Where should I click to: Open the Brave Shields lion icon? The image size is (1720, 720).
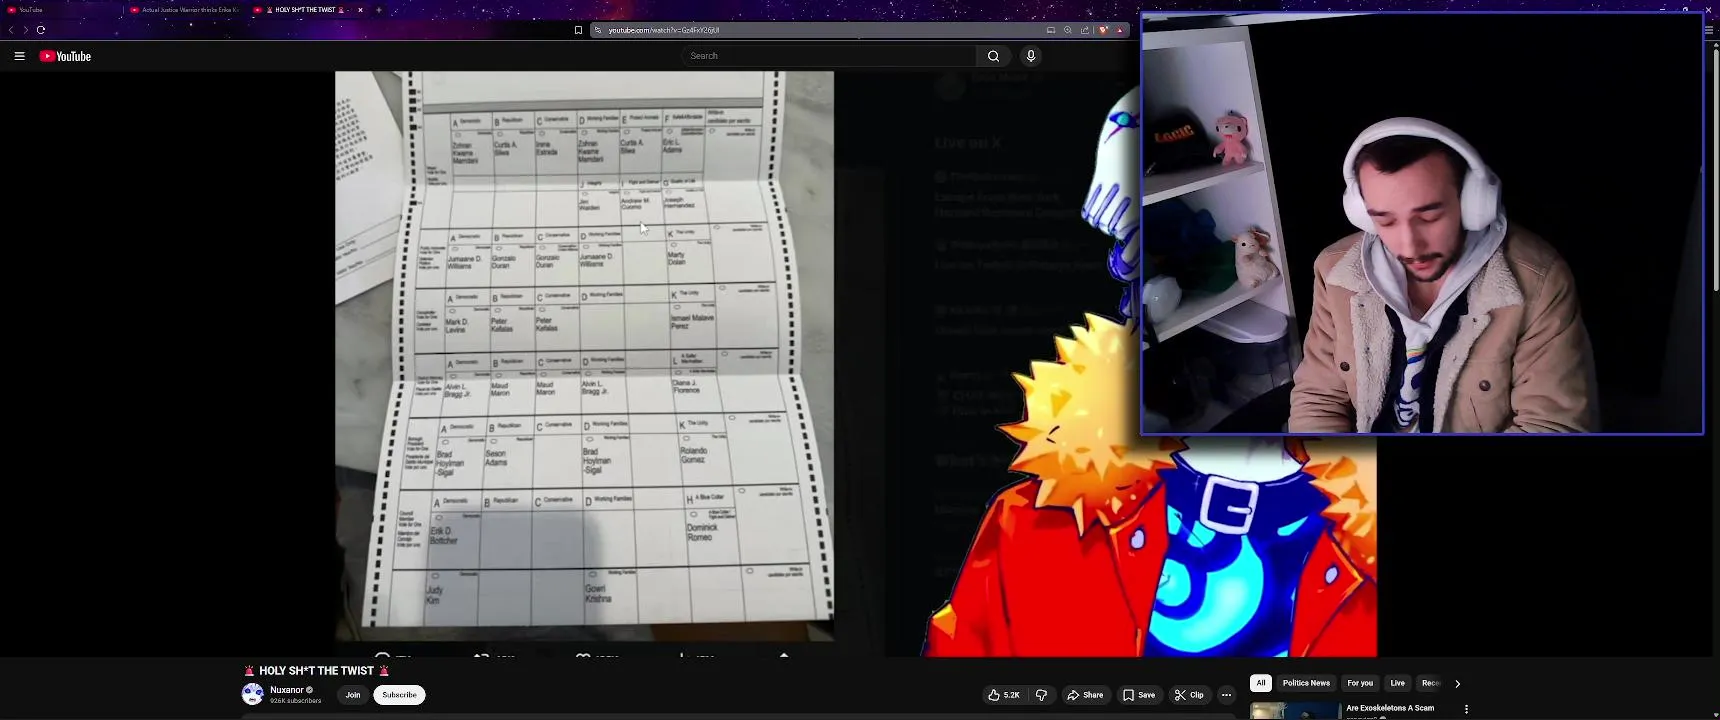[x=1103, y=30]
